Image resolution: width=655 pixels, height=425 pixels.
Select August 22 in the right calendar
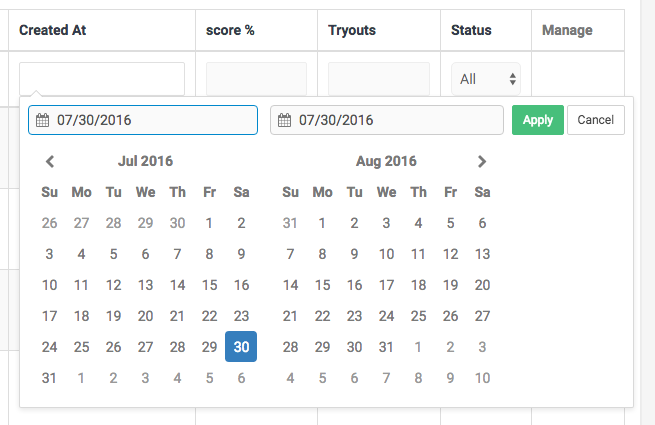pos(322,316)
